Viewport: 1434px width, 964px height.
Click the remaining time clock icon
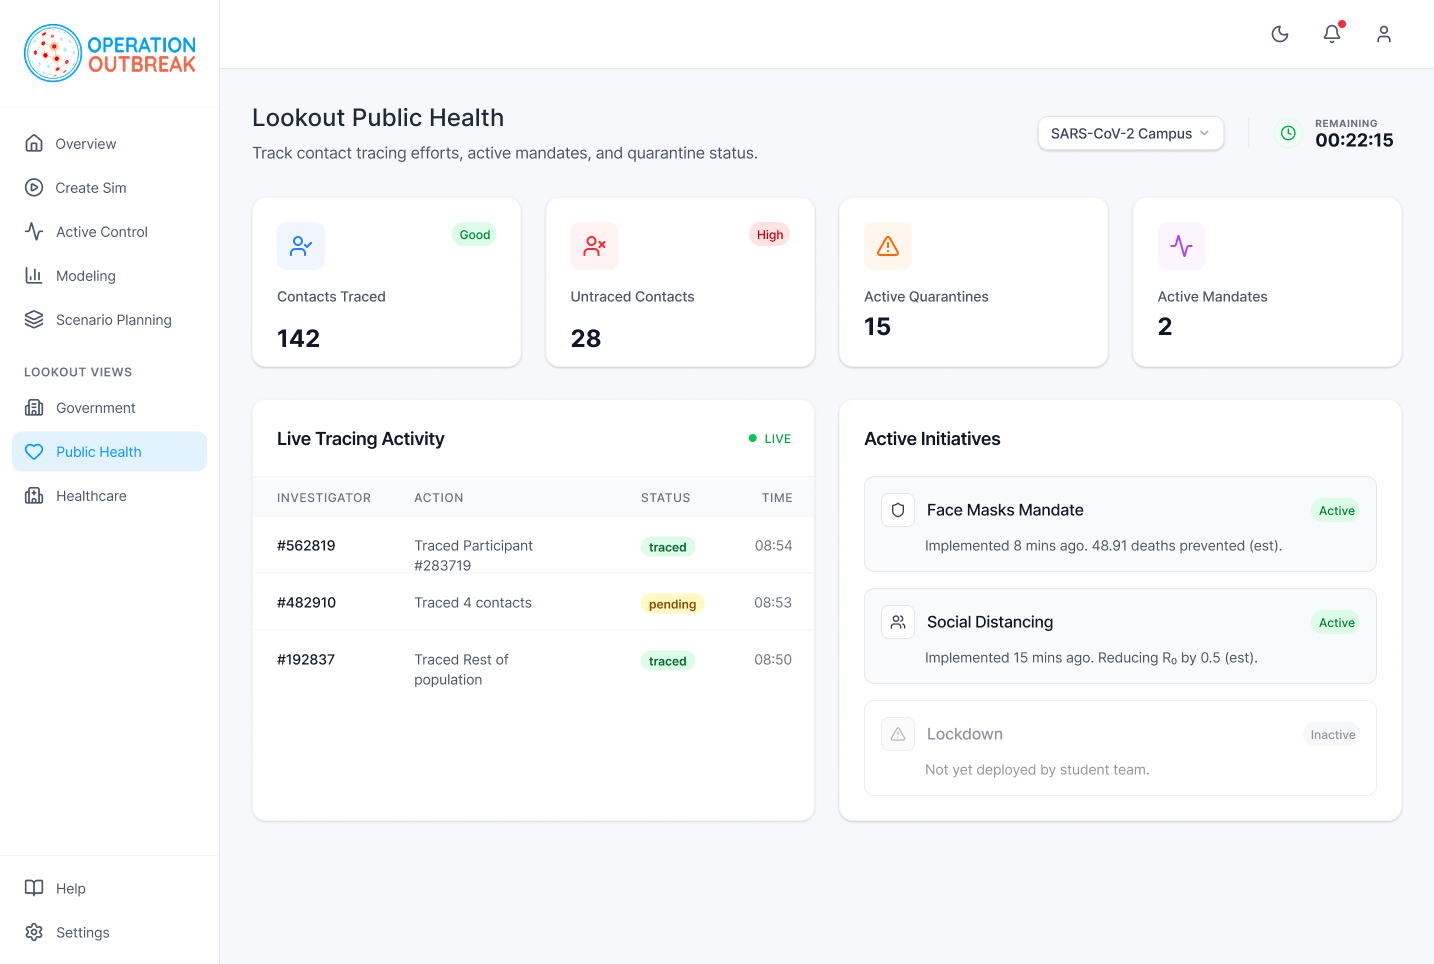pyautogui.click(x=1288, y=133)
